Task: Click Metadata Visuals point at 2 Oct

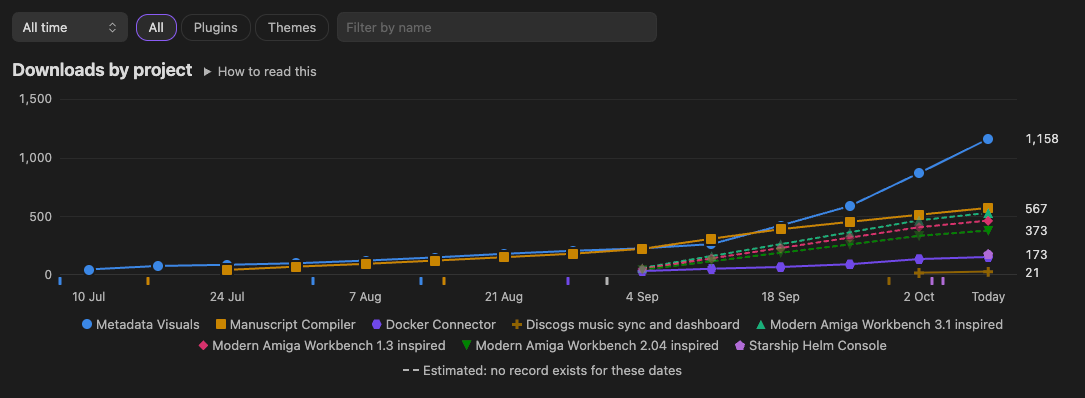Action: pos(919,173)
